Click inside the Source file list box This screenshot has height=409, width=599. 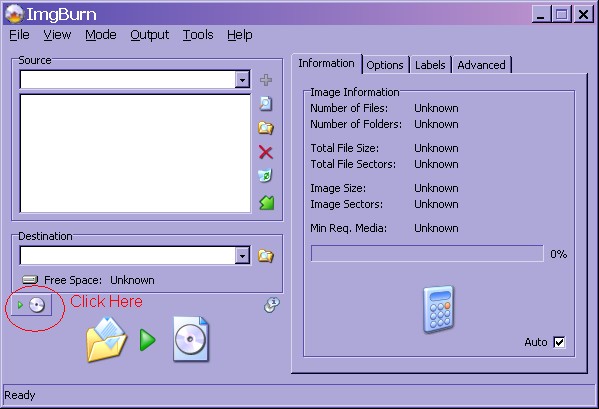click(135, 153)
